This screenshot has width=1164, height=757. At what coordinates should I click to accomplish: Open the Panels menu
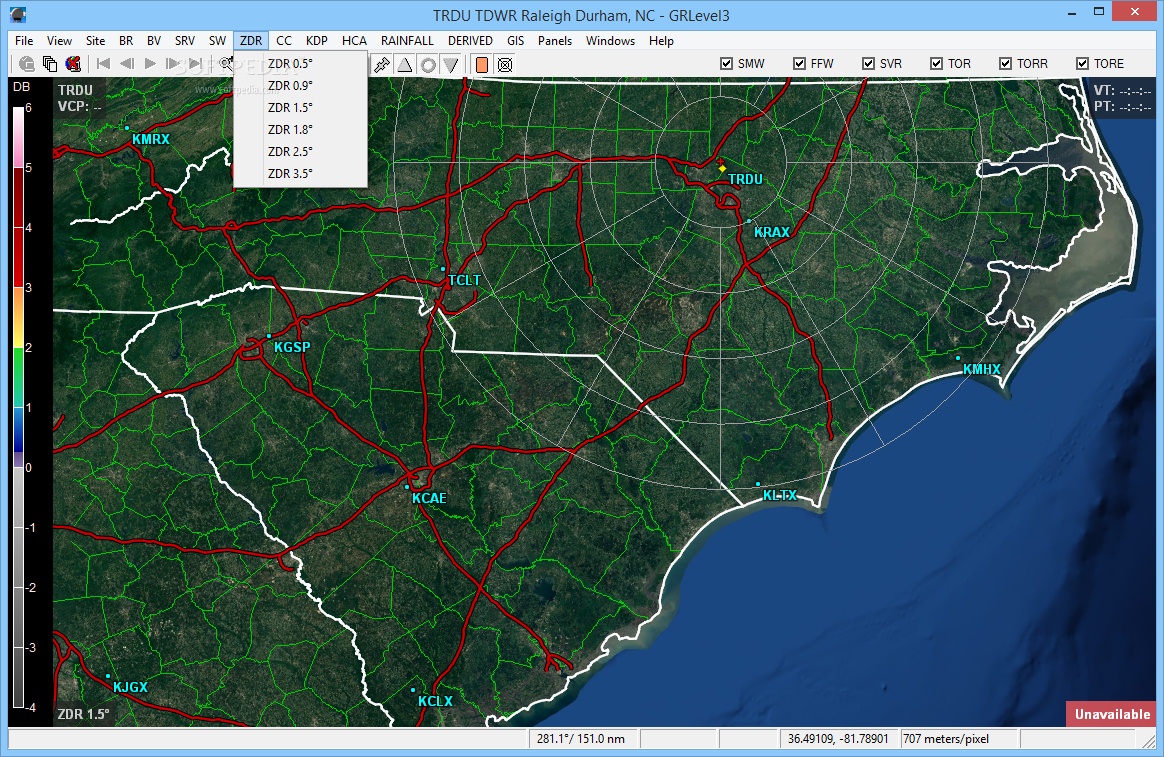(x=555, y=41)
